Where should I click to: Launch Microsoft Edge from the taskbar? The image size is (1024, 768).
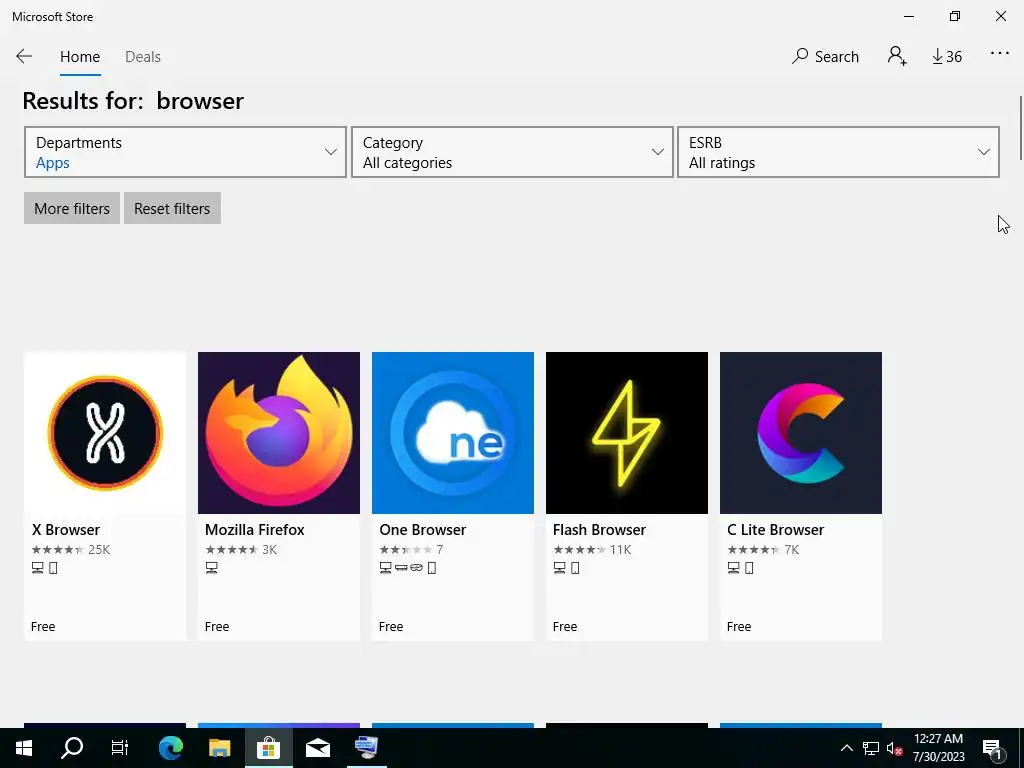[171, 748]
